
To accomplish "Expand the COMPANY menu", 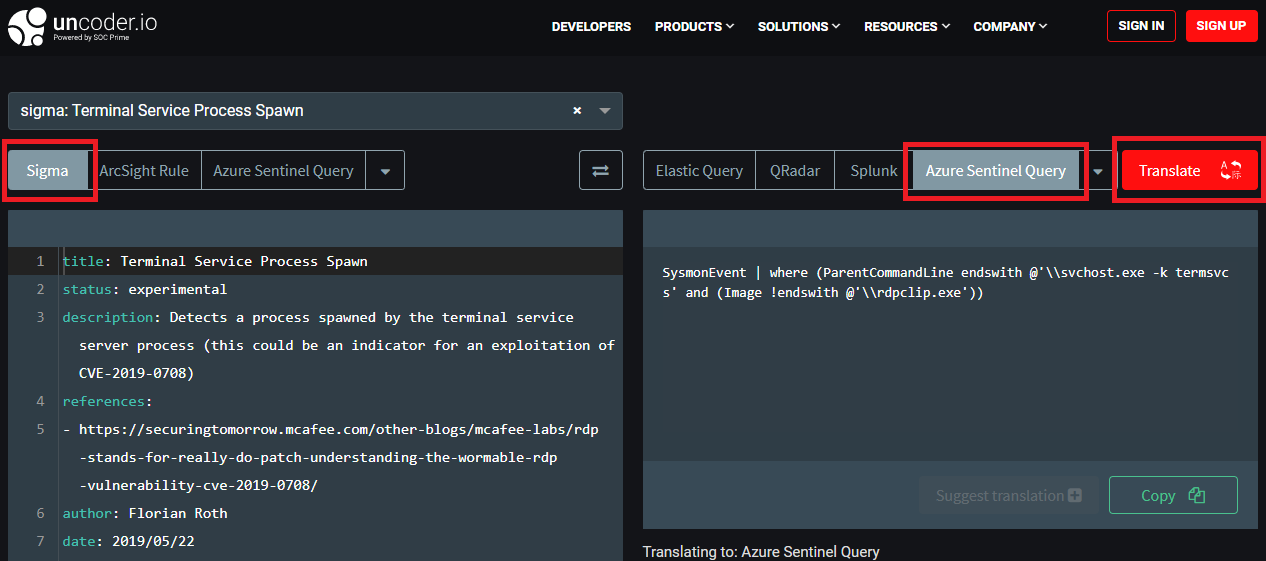I will tap(1010, 26).
